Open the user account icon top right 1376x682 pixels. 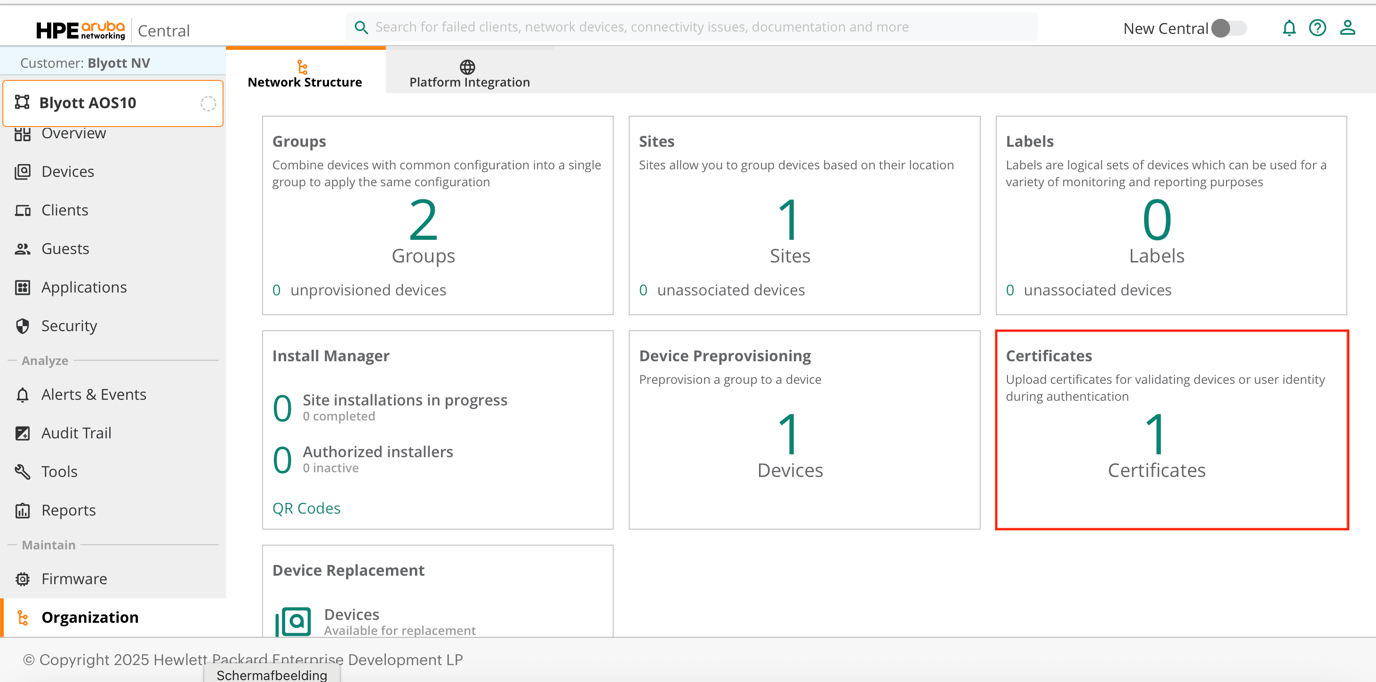[x=1347, y=27]
